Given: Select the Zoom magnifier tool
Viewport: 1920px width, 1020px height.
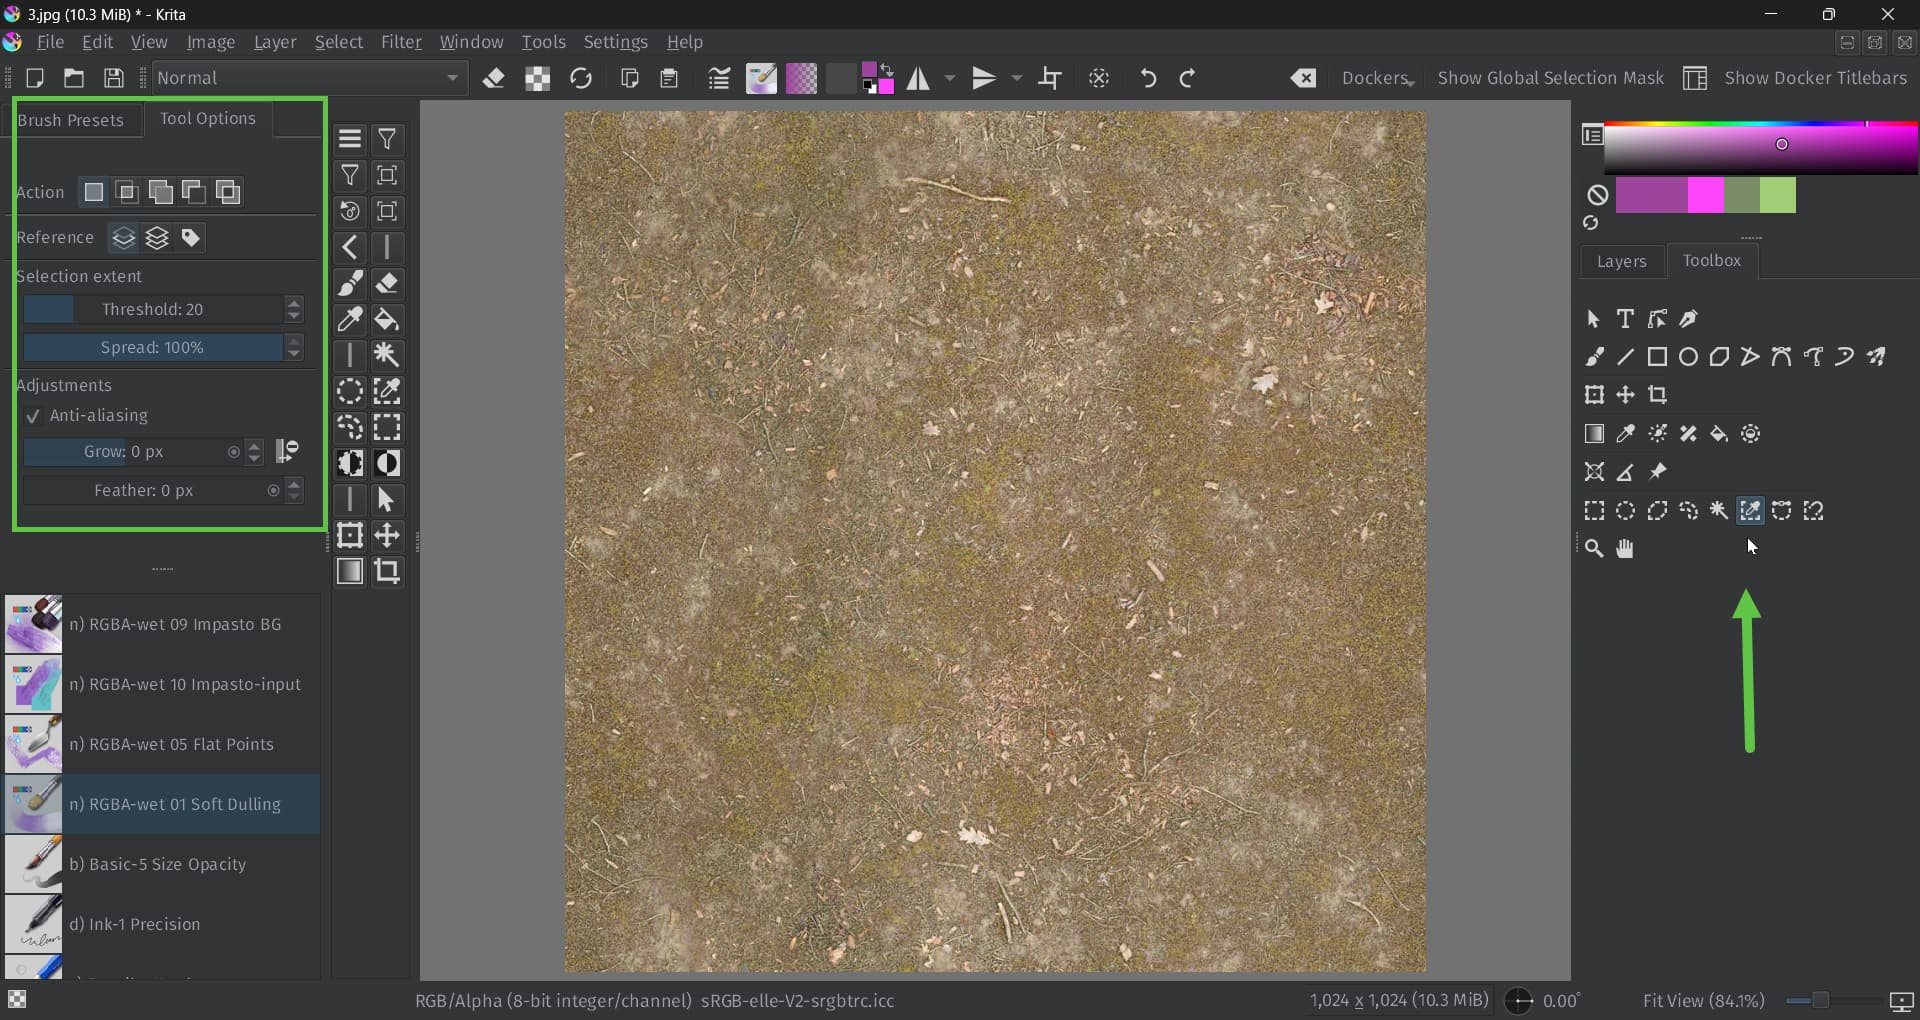Looking at the screenshot, I should (1594, 548).
